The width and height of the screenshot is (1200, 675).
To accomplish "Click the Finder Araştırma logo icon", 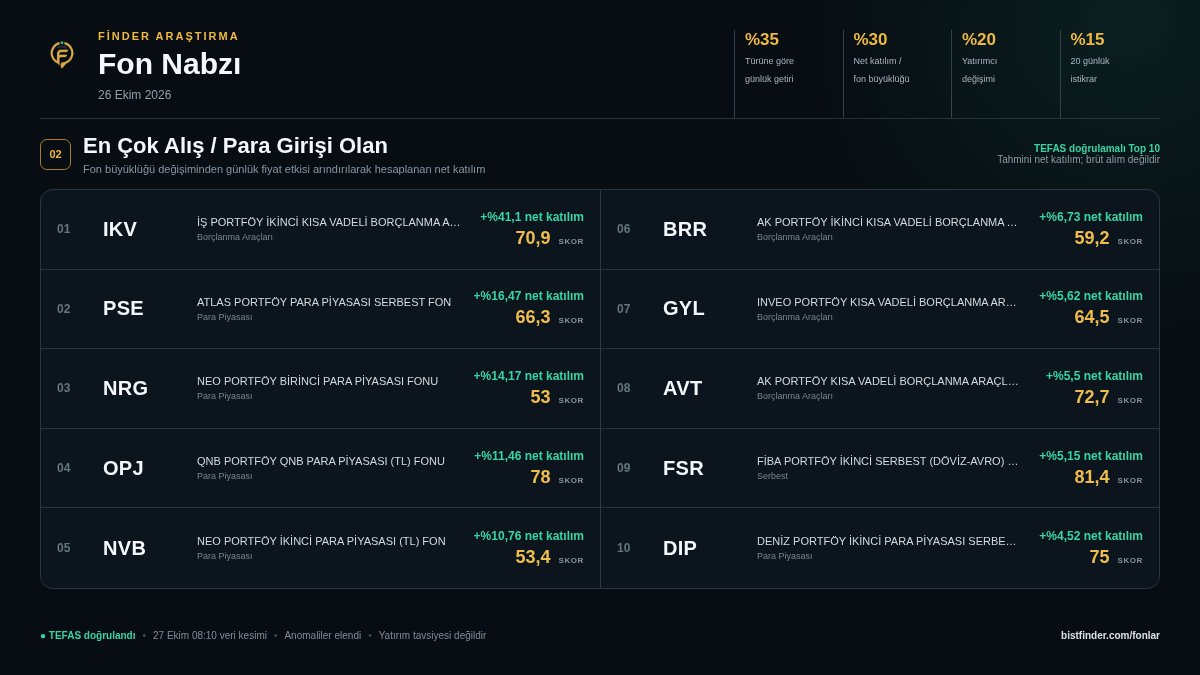I will 62,54.
